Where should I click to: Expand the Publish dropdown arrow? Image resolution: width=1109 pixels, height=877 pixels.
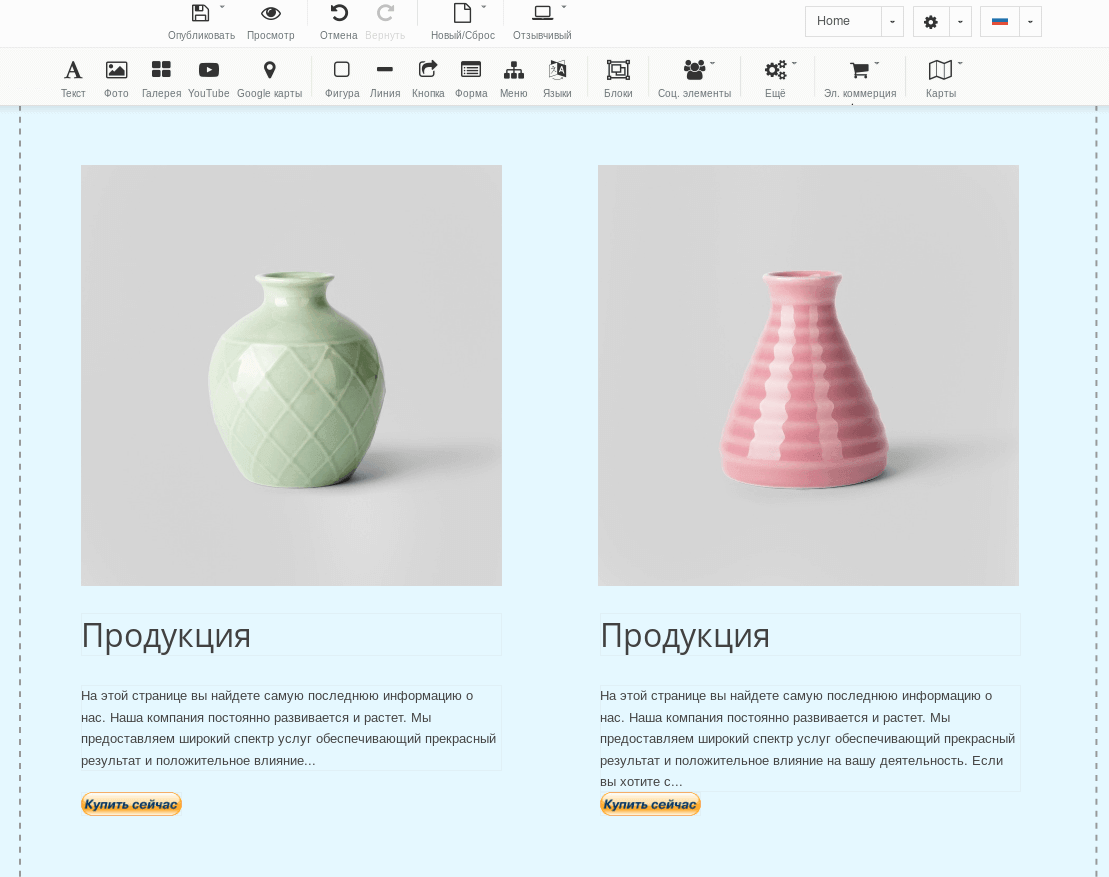click(x=222, y=6)
